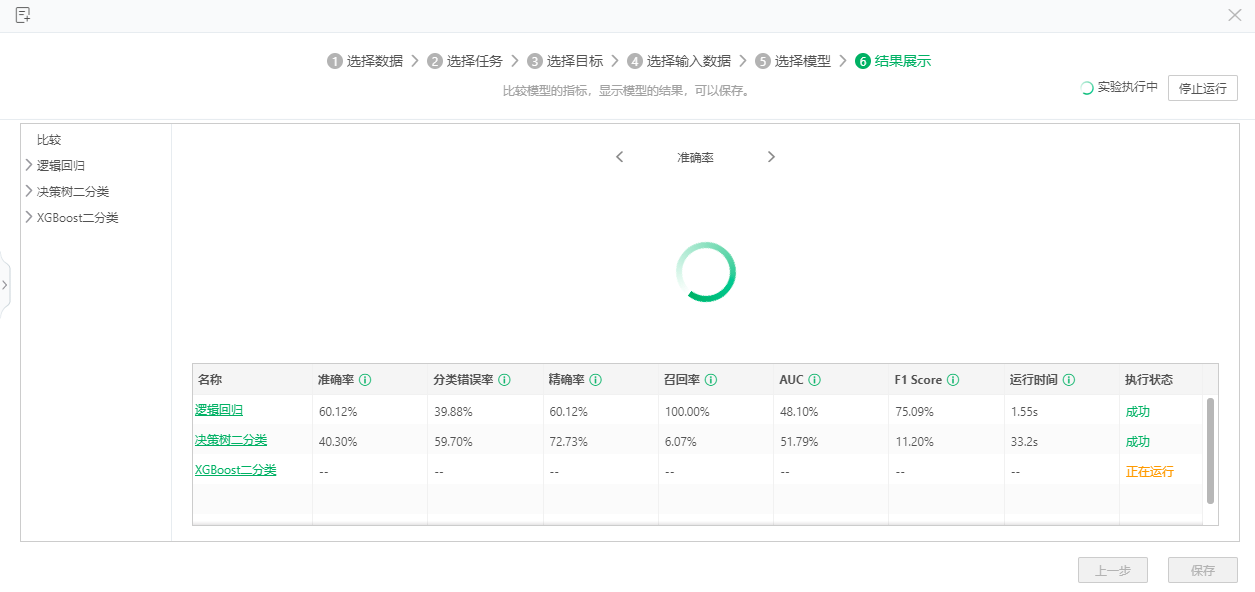The image size is (1255, 592).
Task: Click the 停止运行 button
Action: [x=1203, y=88]
